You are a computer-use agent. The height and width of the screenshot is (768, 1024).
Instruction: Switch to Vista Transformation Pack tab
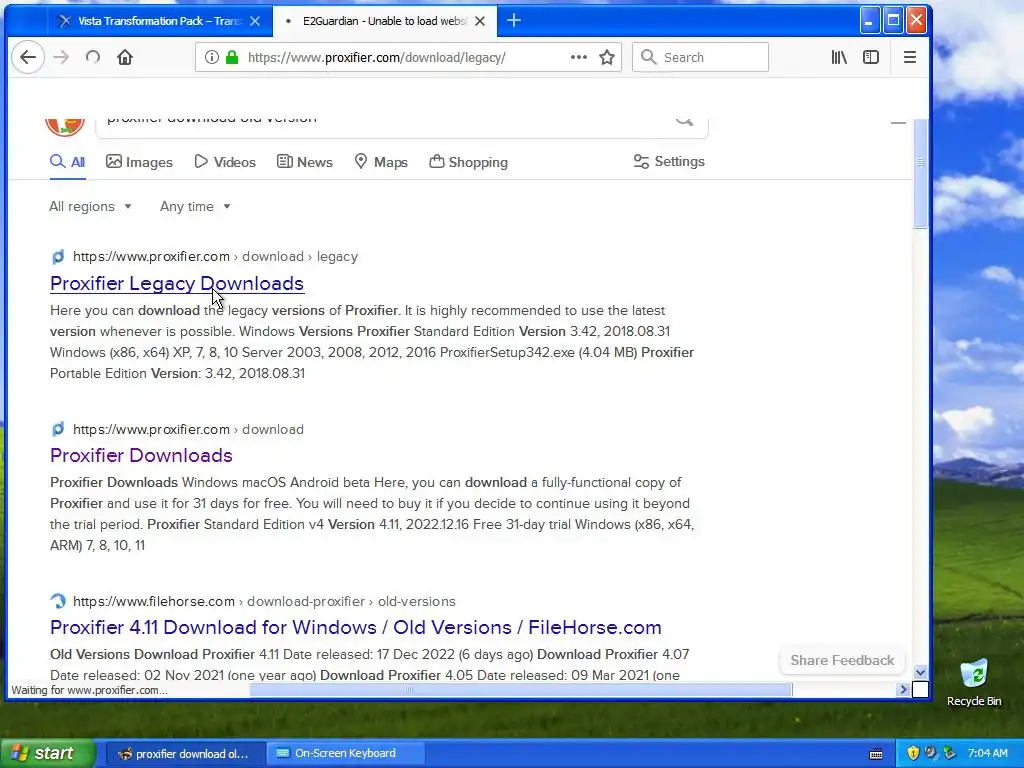tap(159, 21)
